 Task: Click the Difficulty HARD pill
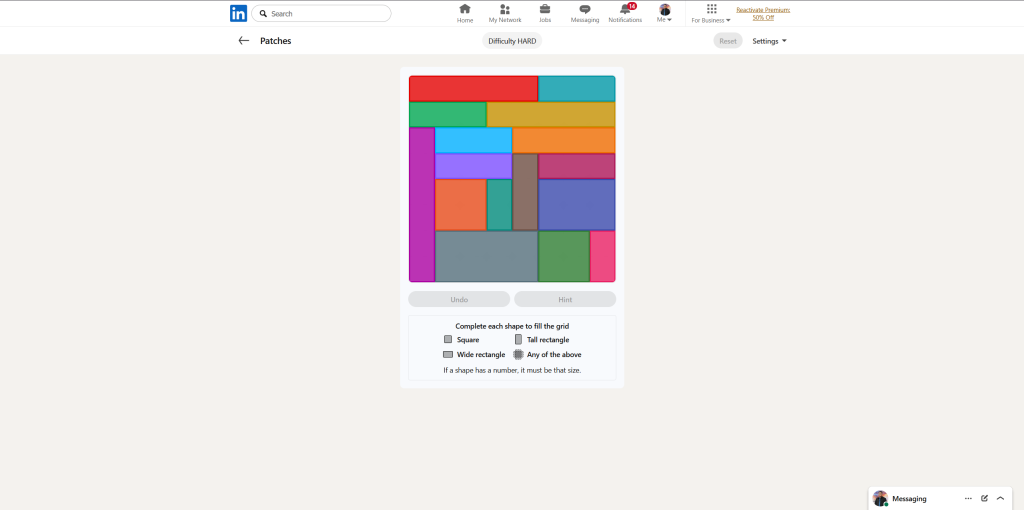pyautogui.click(x=512, y=41)
